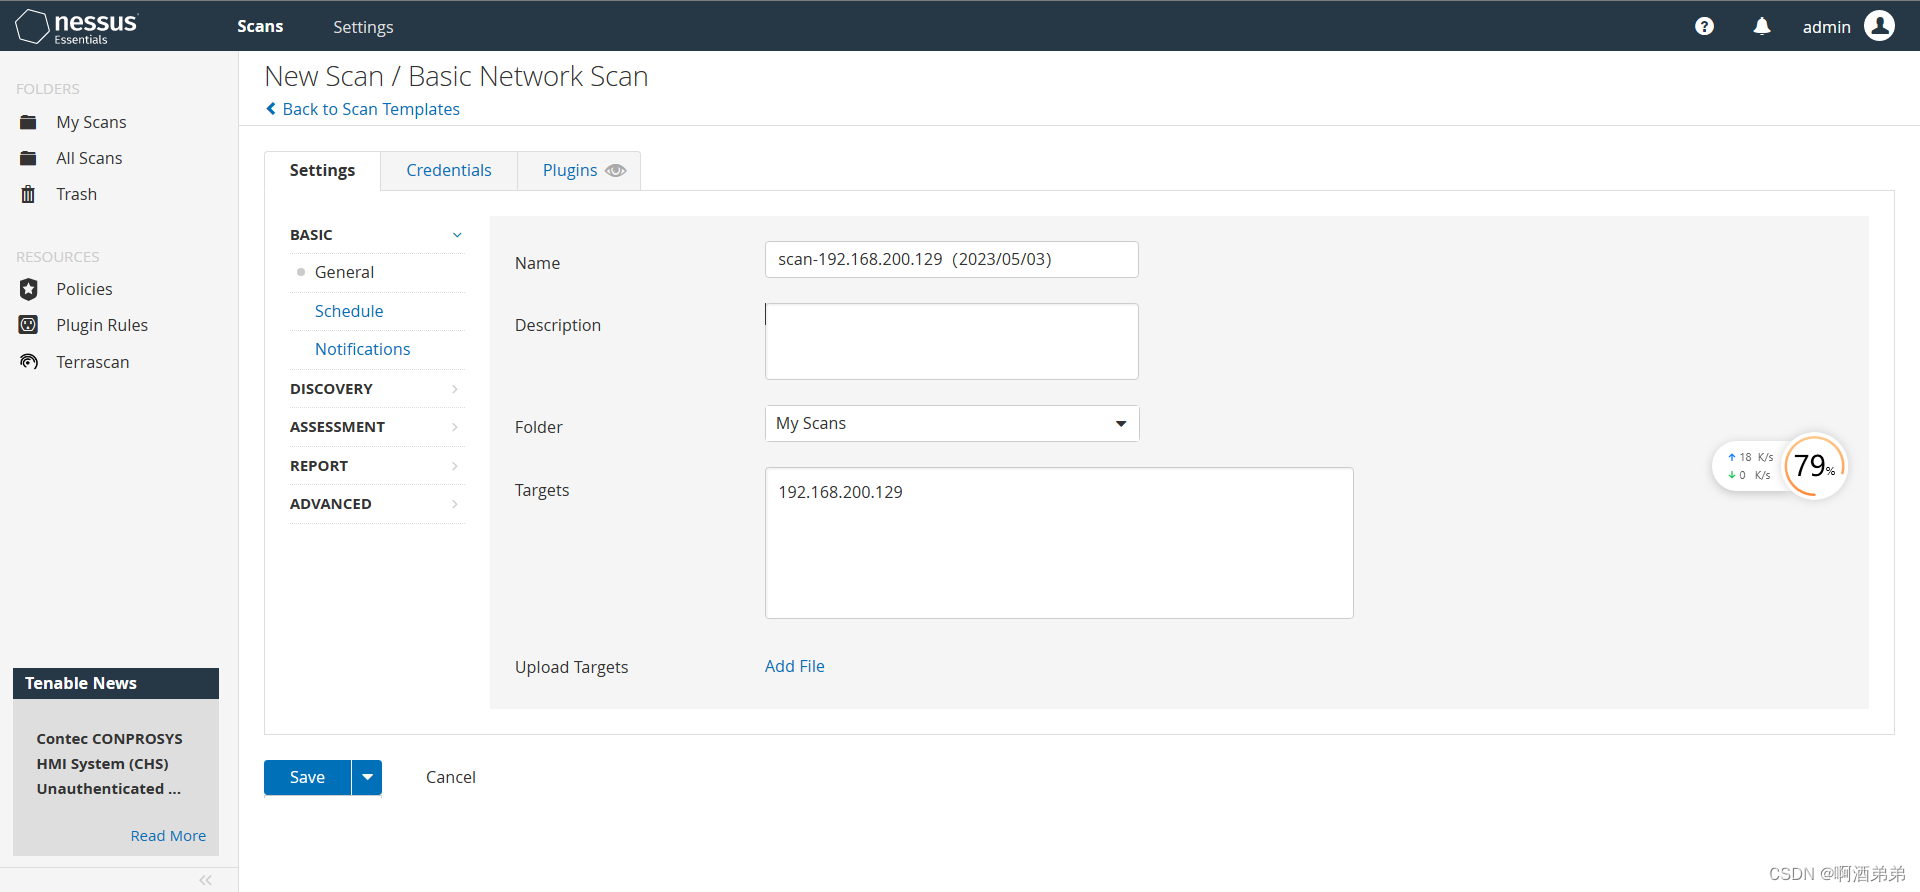
Task: Click the back arrow before Scan Templates
Action: [x=271, y=109]
